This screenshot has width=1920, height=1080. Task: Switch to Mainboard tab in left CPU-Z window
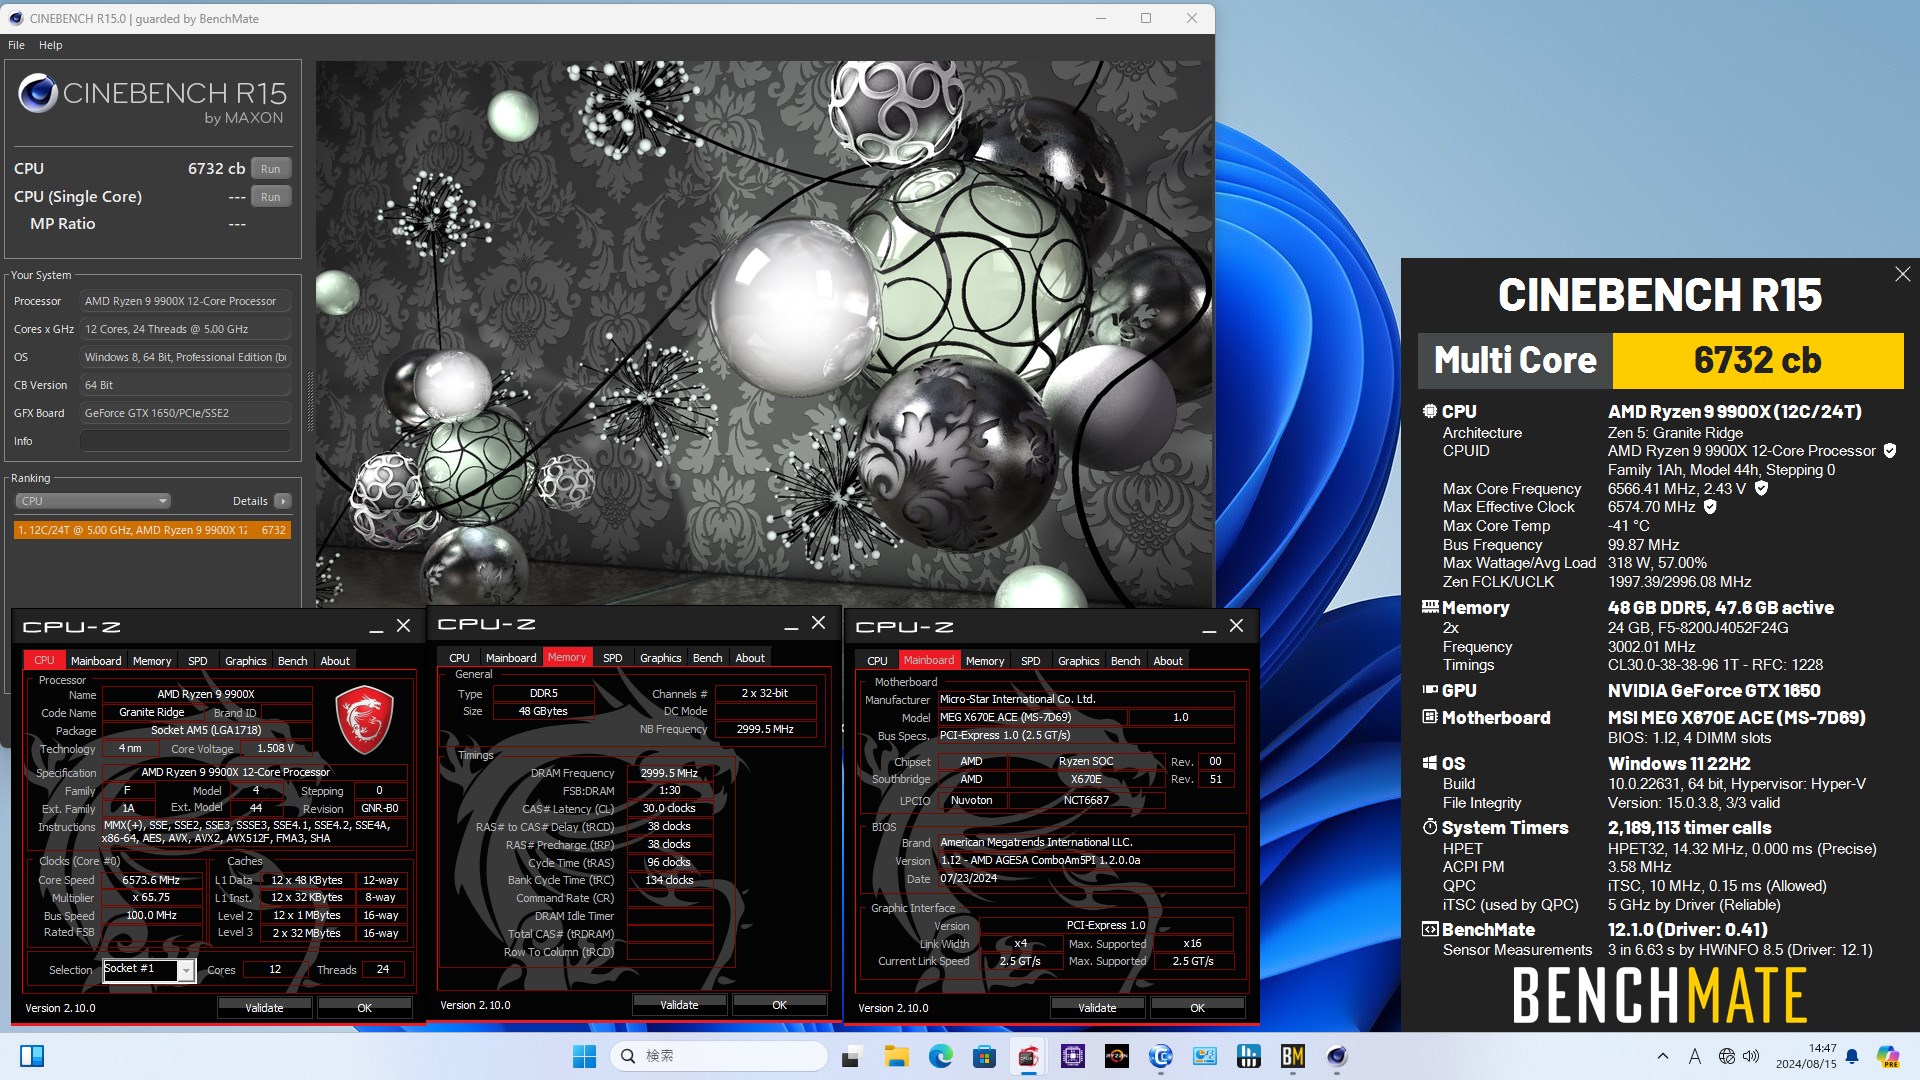coord(96,661)
